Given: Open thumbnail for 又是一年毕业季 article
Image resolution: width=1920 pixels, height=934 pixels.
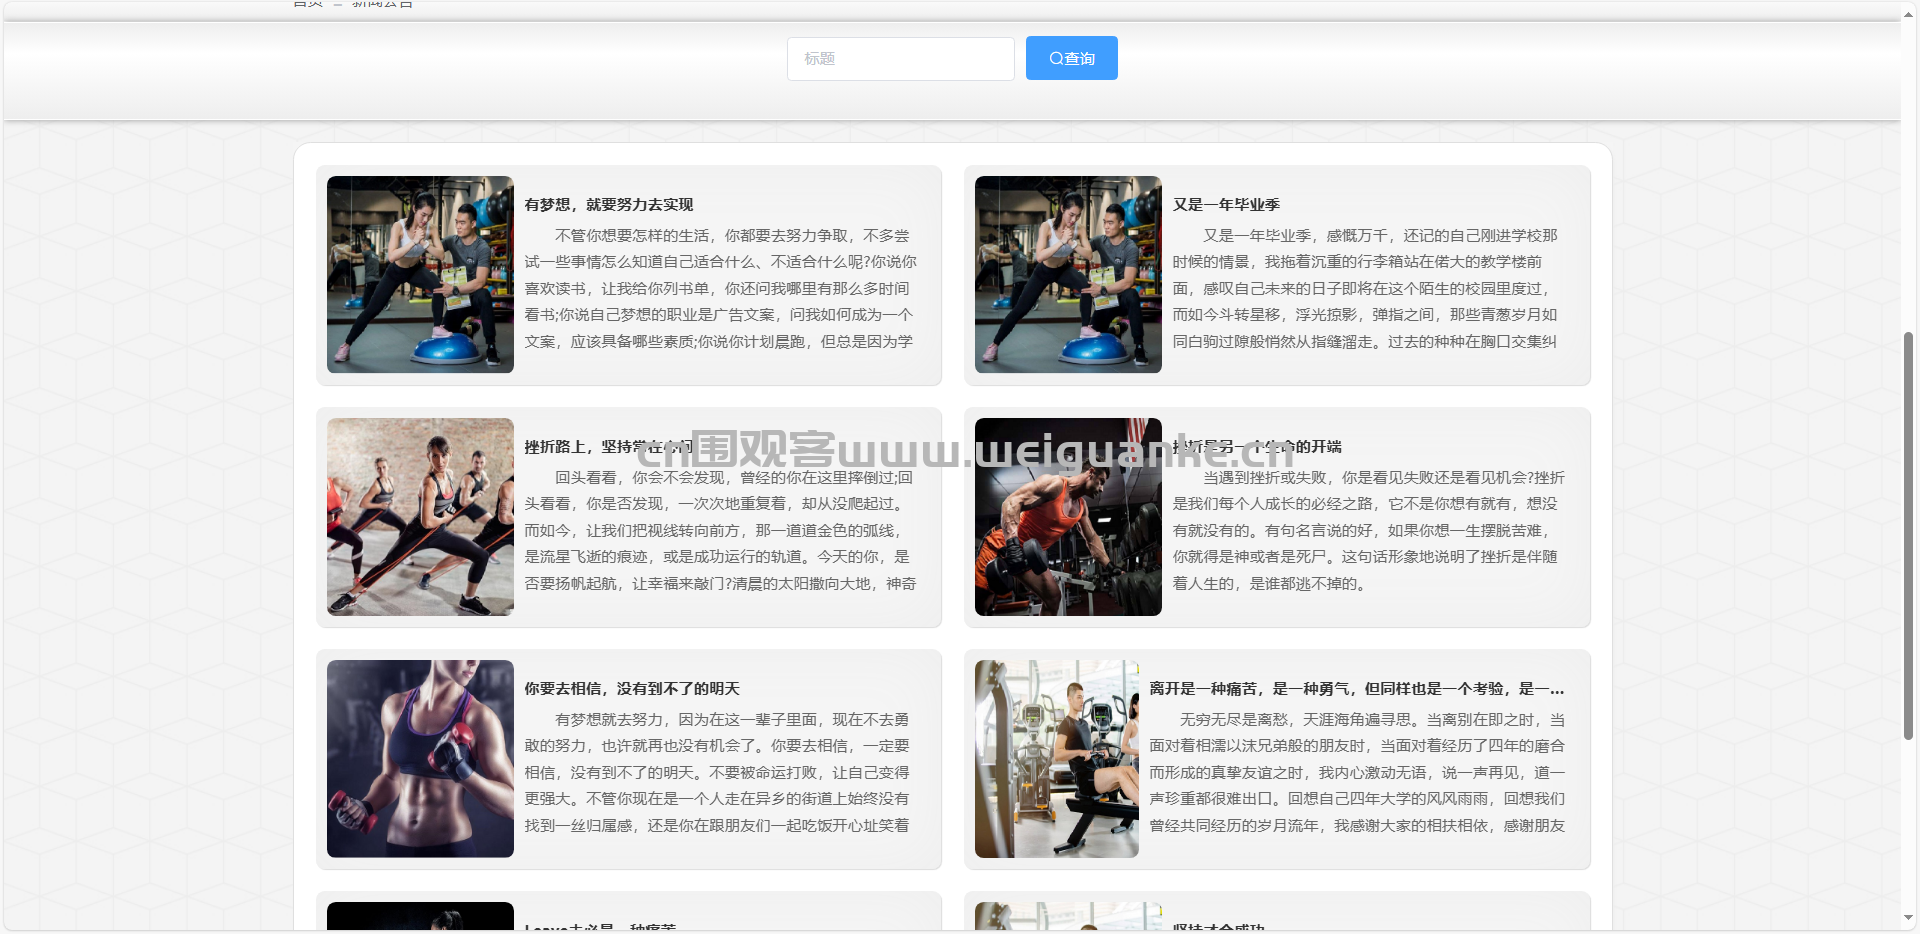Looking at the screenshot, I should pos(1068,275).
